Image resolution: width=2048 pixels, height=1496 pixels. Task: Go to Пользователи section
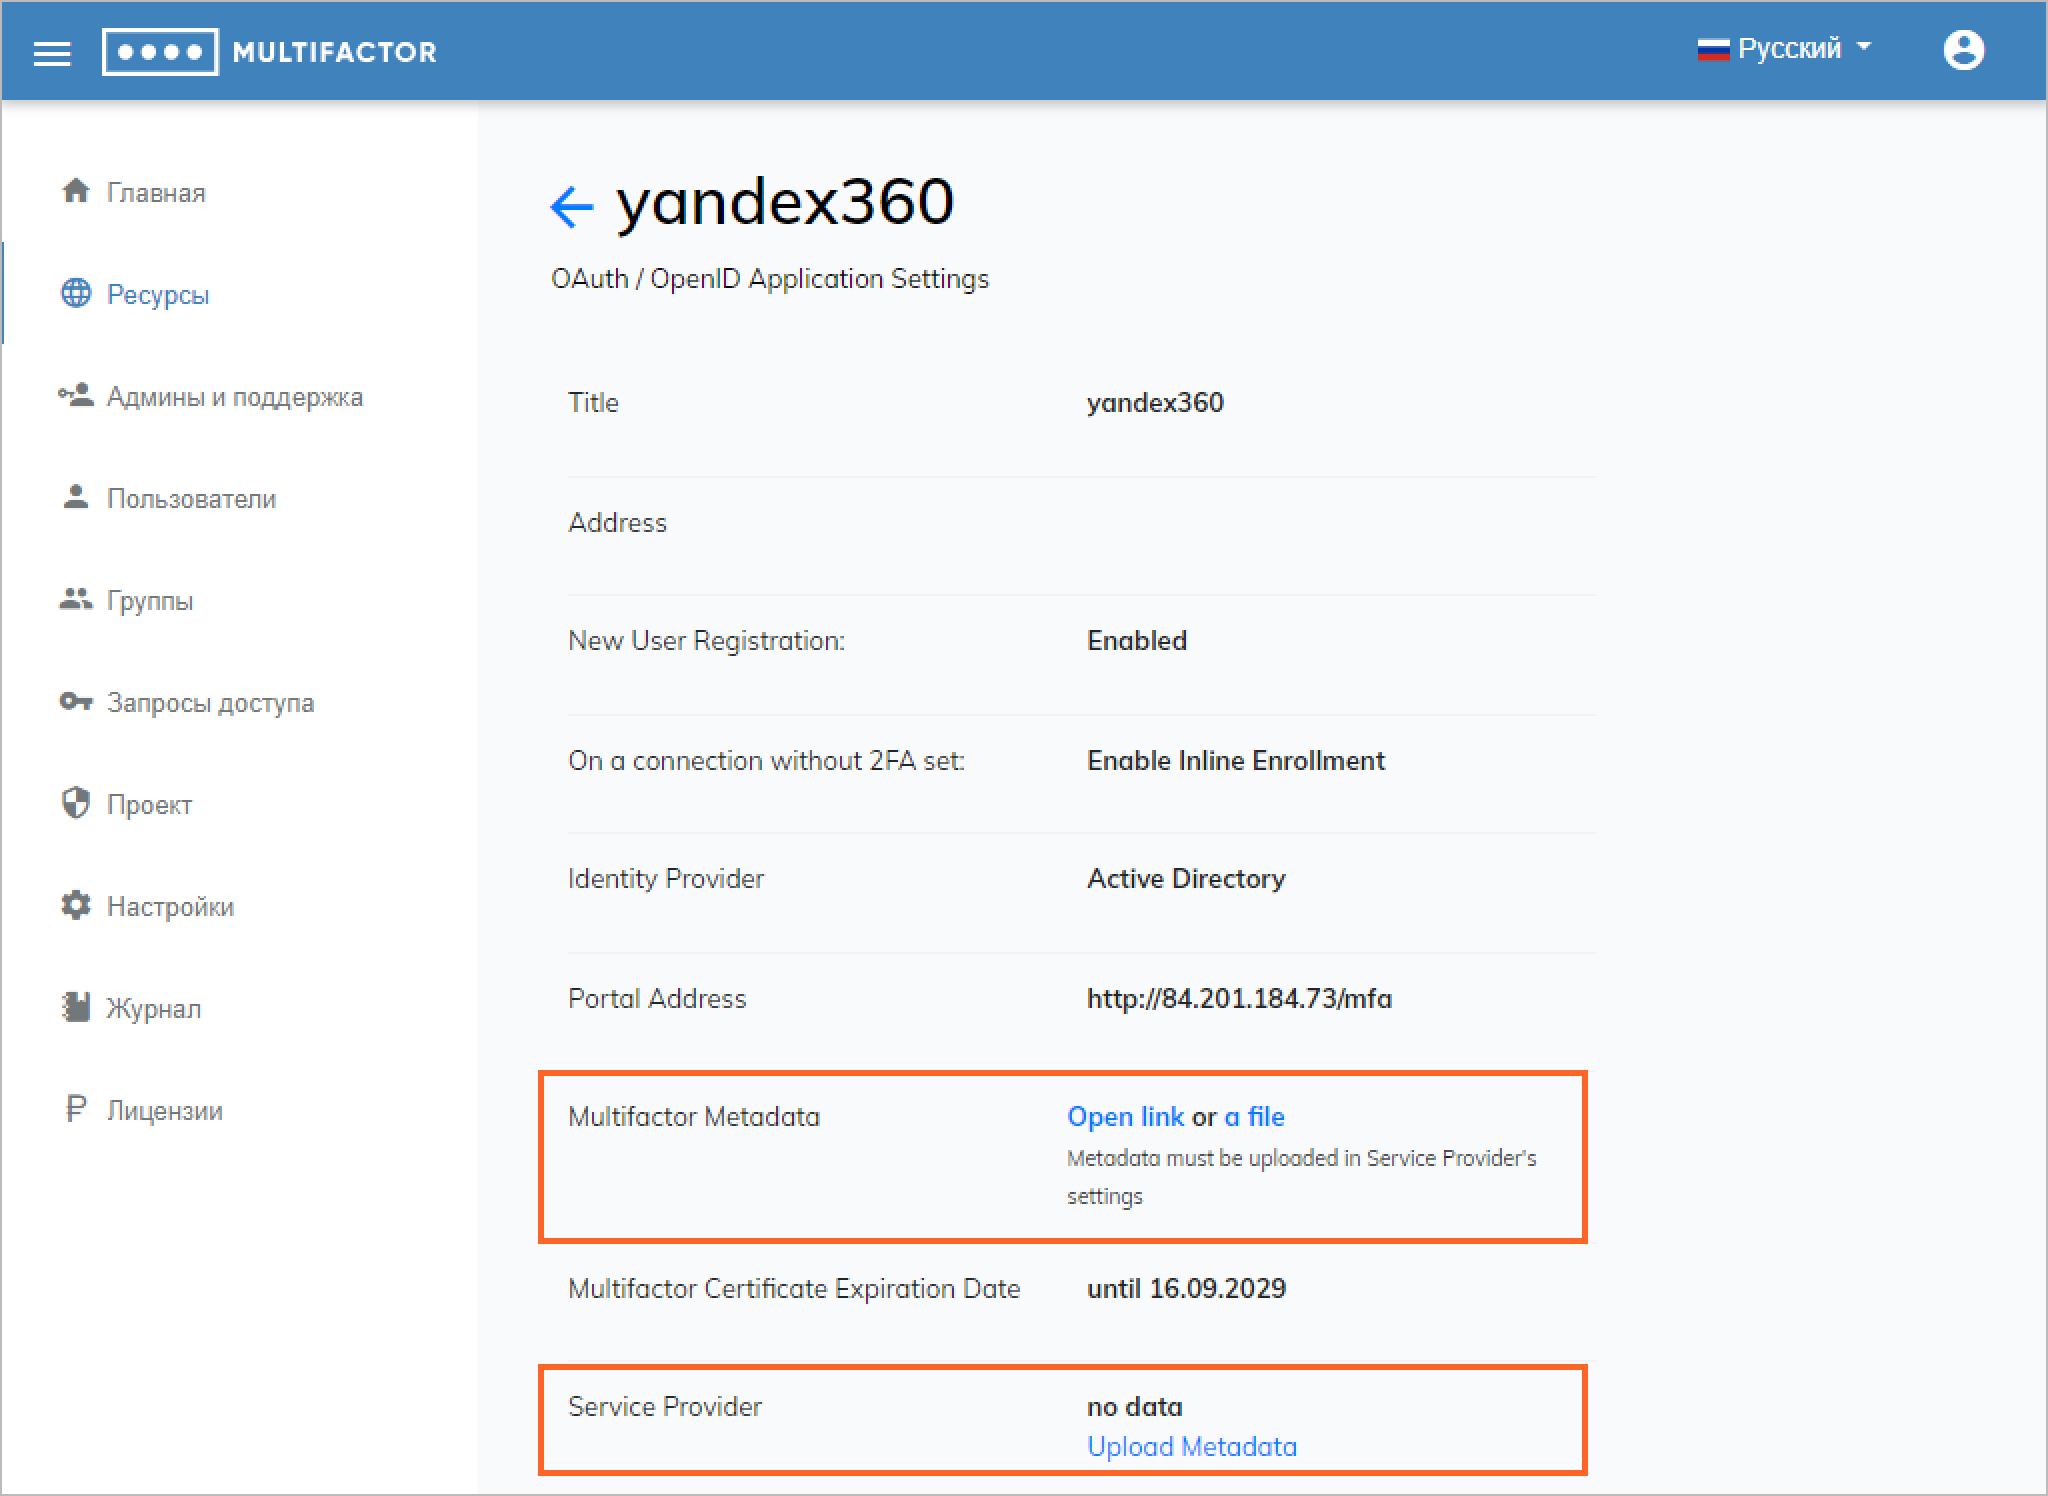(191, 499)
